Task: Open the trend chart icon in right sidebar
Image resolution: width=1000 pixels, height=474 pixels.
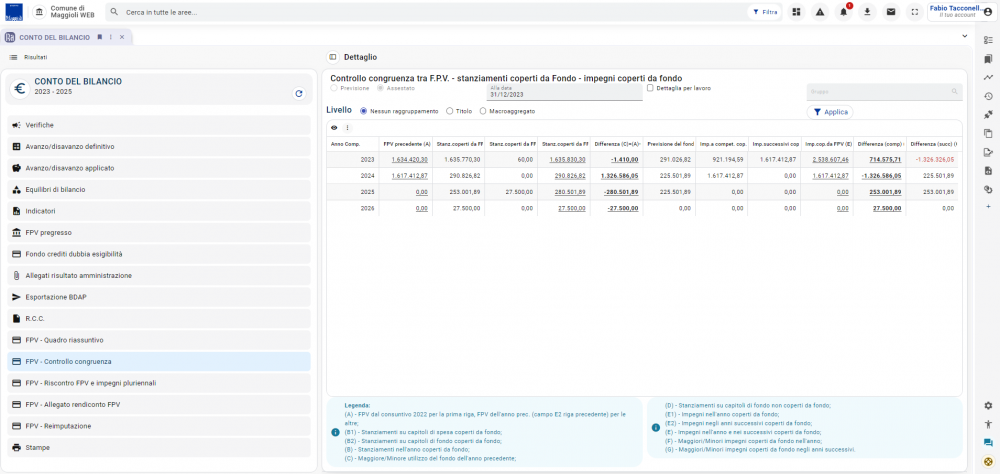Action: click(989, 78)
